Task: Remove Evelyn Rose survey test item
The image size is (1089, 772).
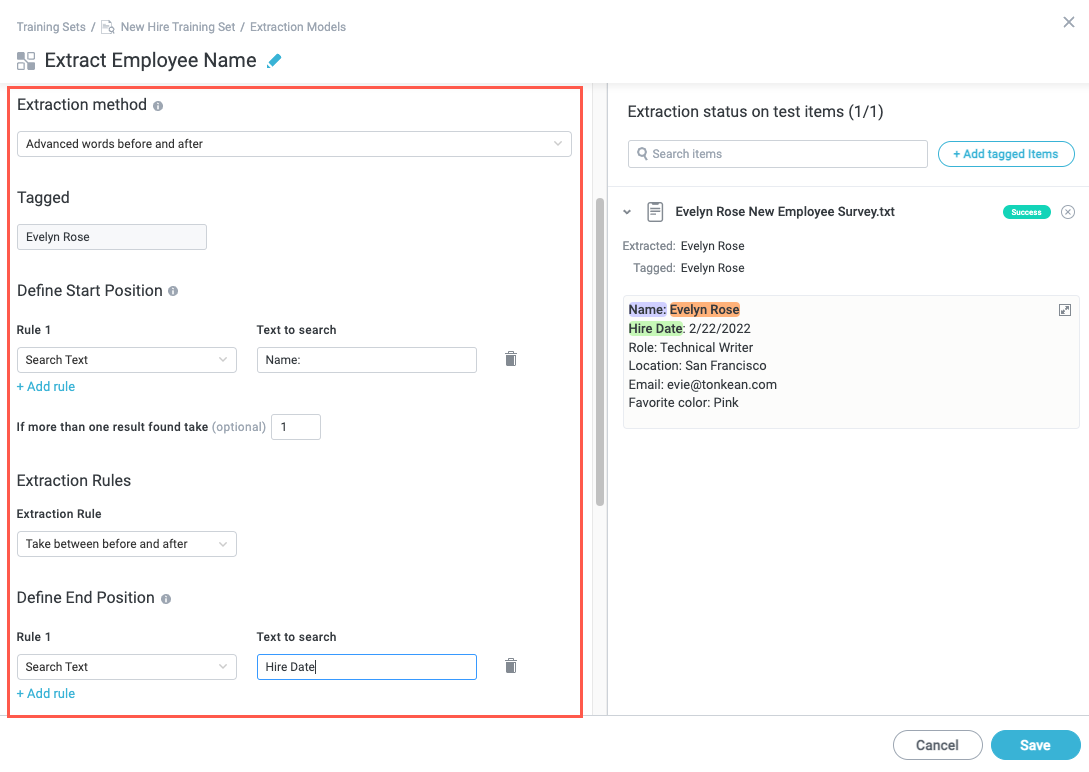Action: [1067, 212]
